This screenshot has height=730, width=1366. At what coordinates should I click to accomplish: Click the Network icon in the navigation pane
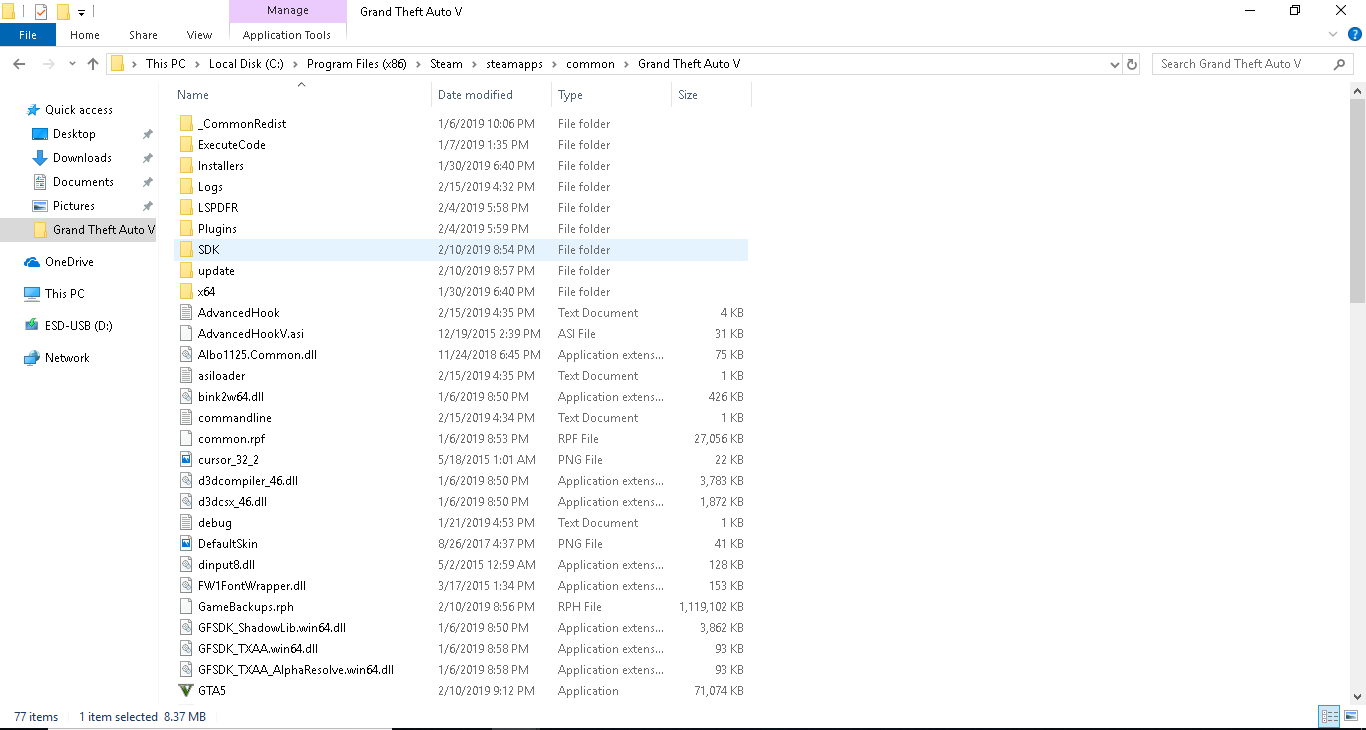32,358
